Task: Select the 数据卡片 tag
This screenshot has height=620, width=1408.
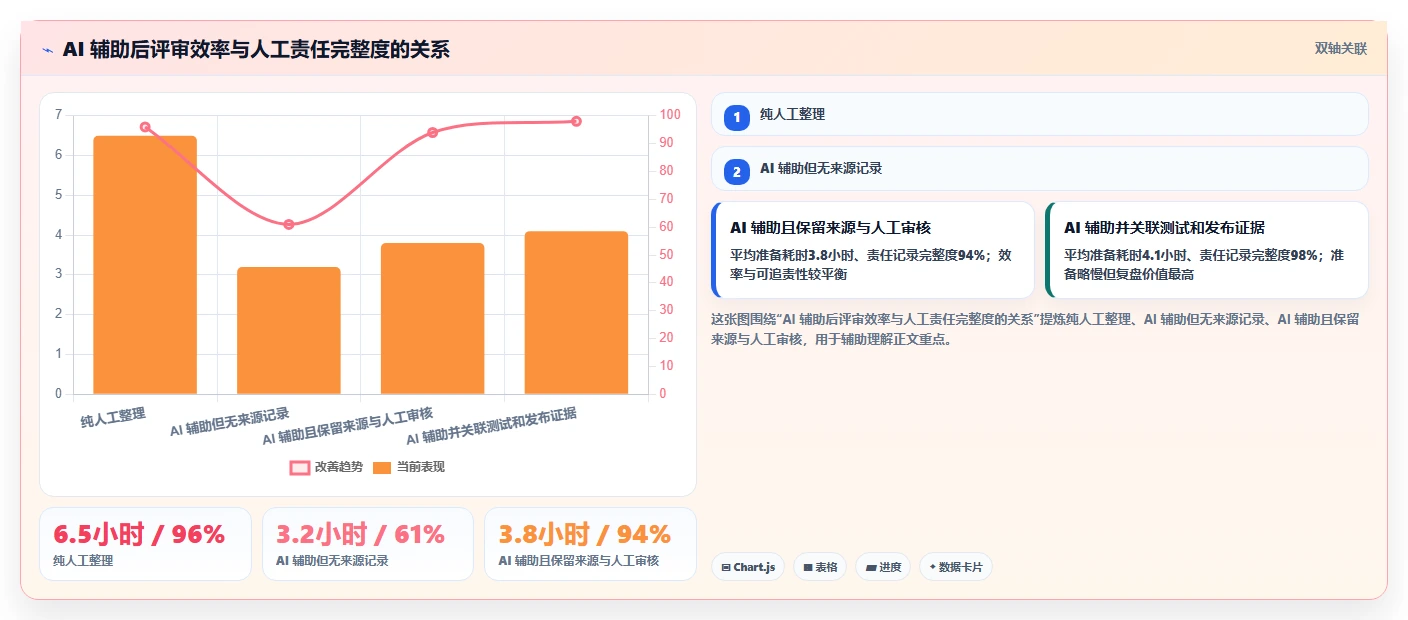Action: click(955, 567)
